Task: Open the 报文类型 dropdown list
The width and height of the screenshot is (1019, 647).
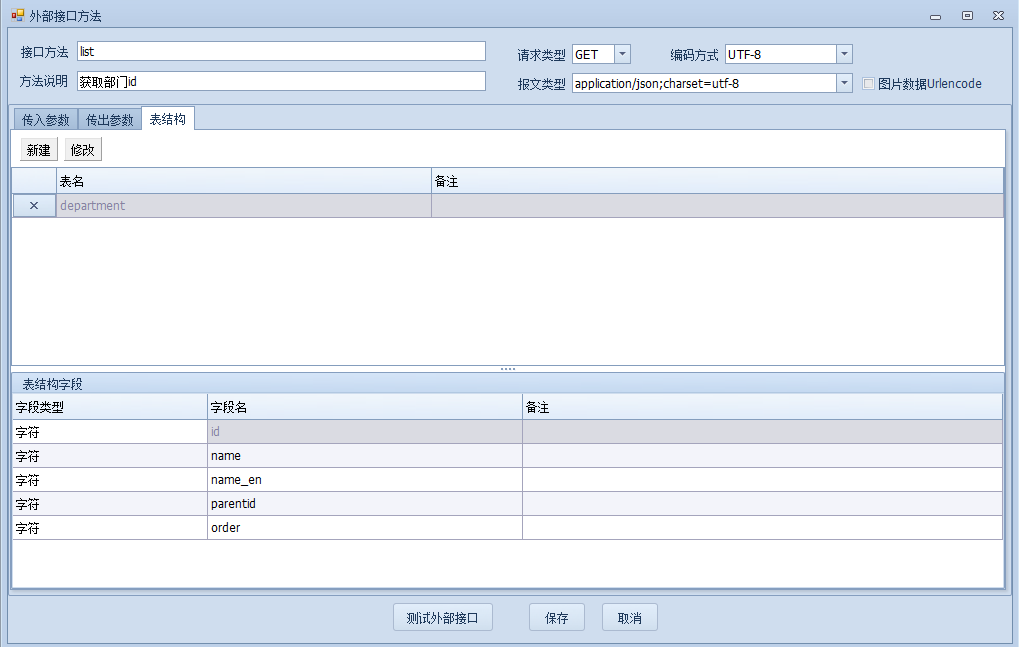Action: 844,84
